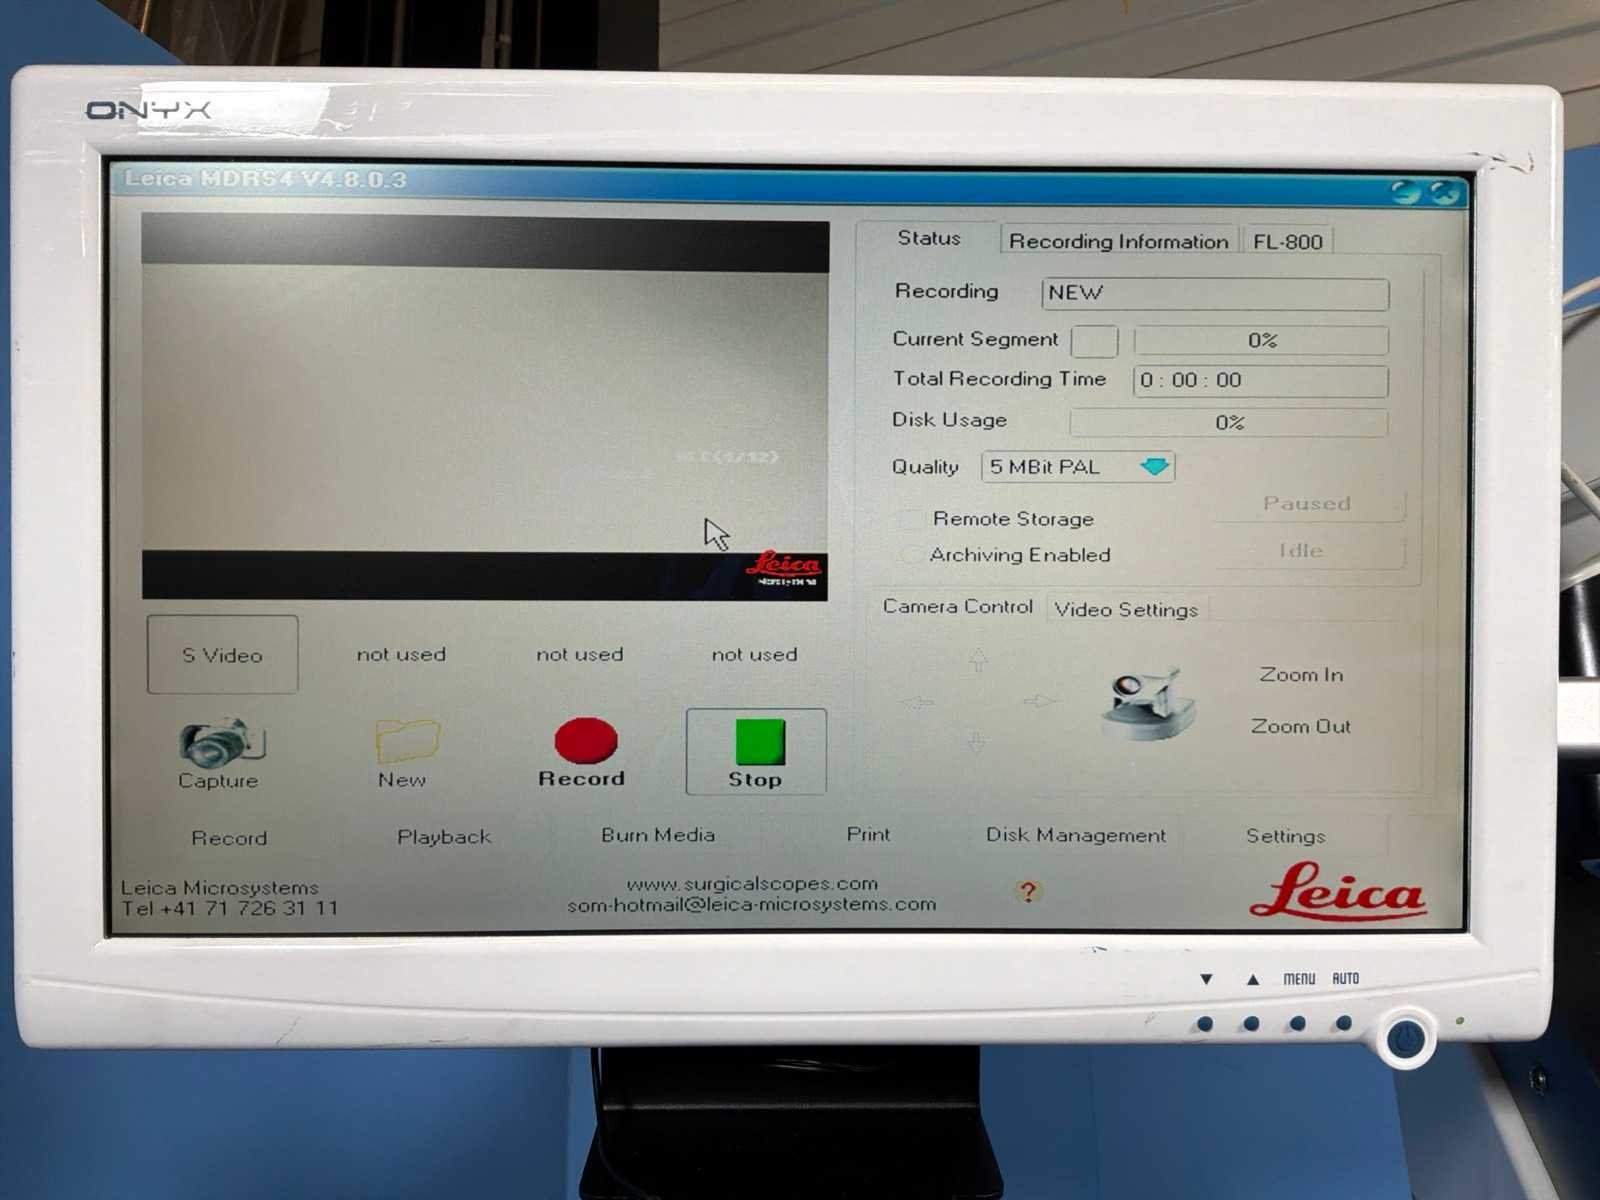Click the New folder icon
This screenshot has height=1200, width=1600.
tap(406, 742)
